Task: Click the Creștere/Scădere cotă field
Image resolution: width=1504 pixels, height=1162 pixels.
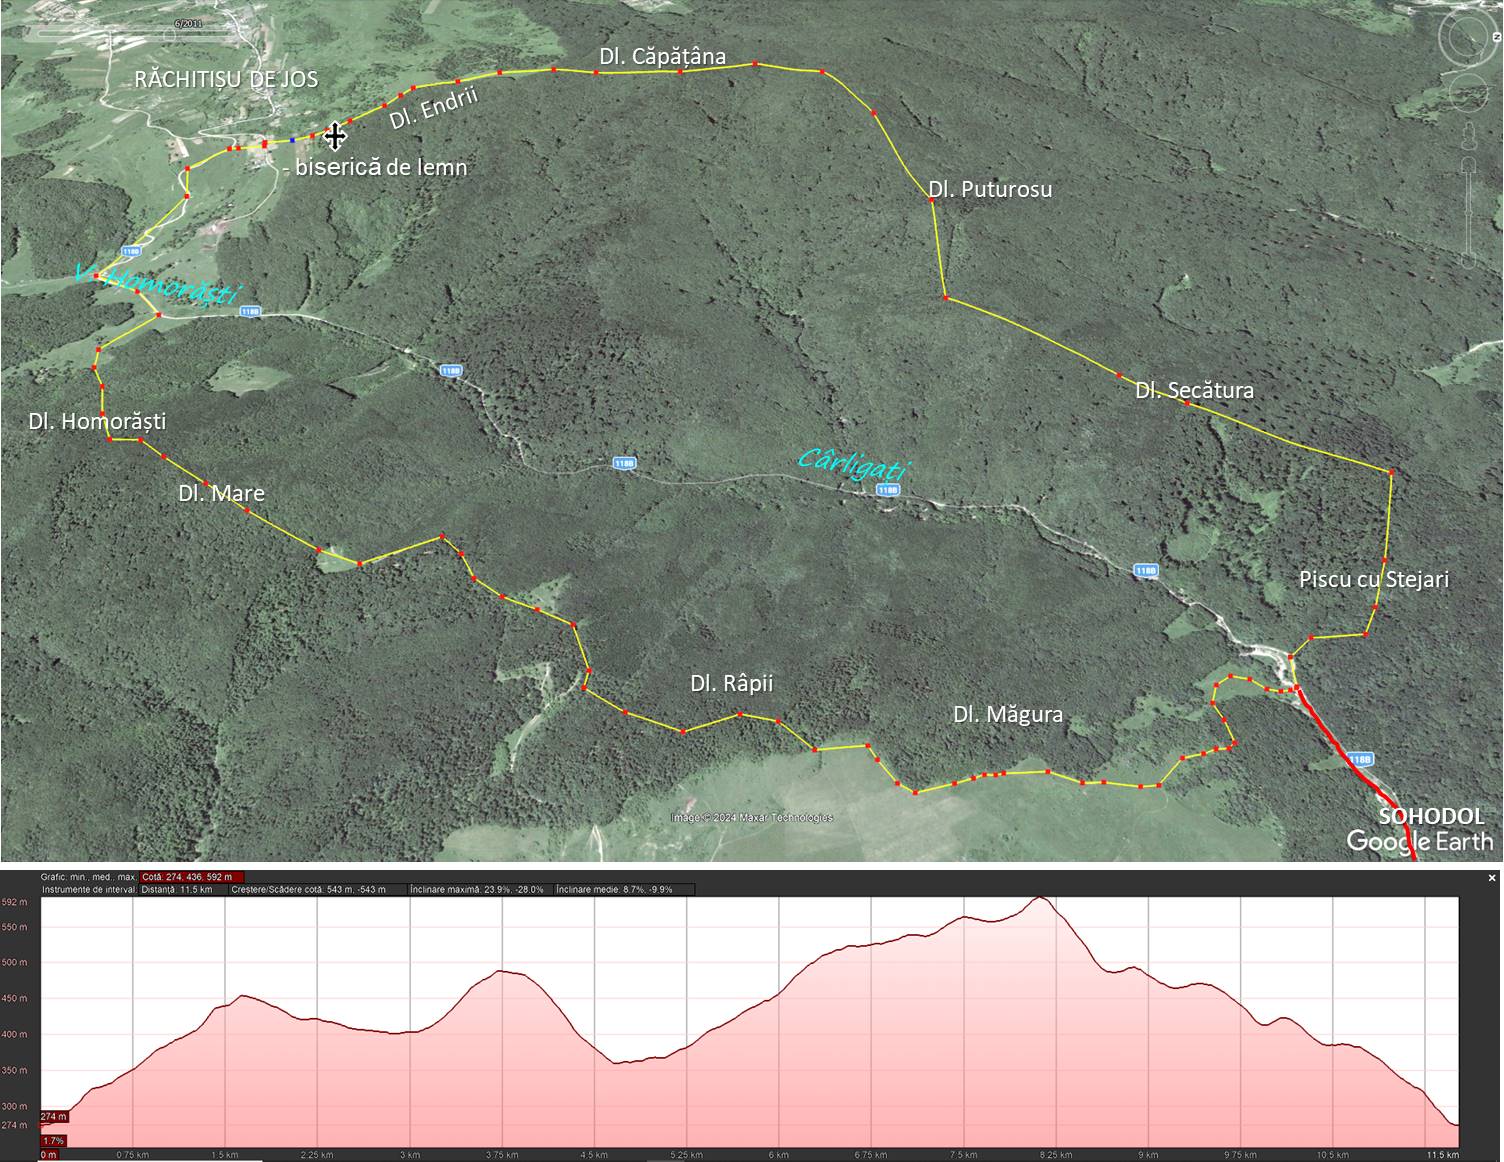Action: point(308,889)
